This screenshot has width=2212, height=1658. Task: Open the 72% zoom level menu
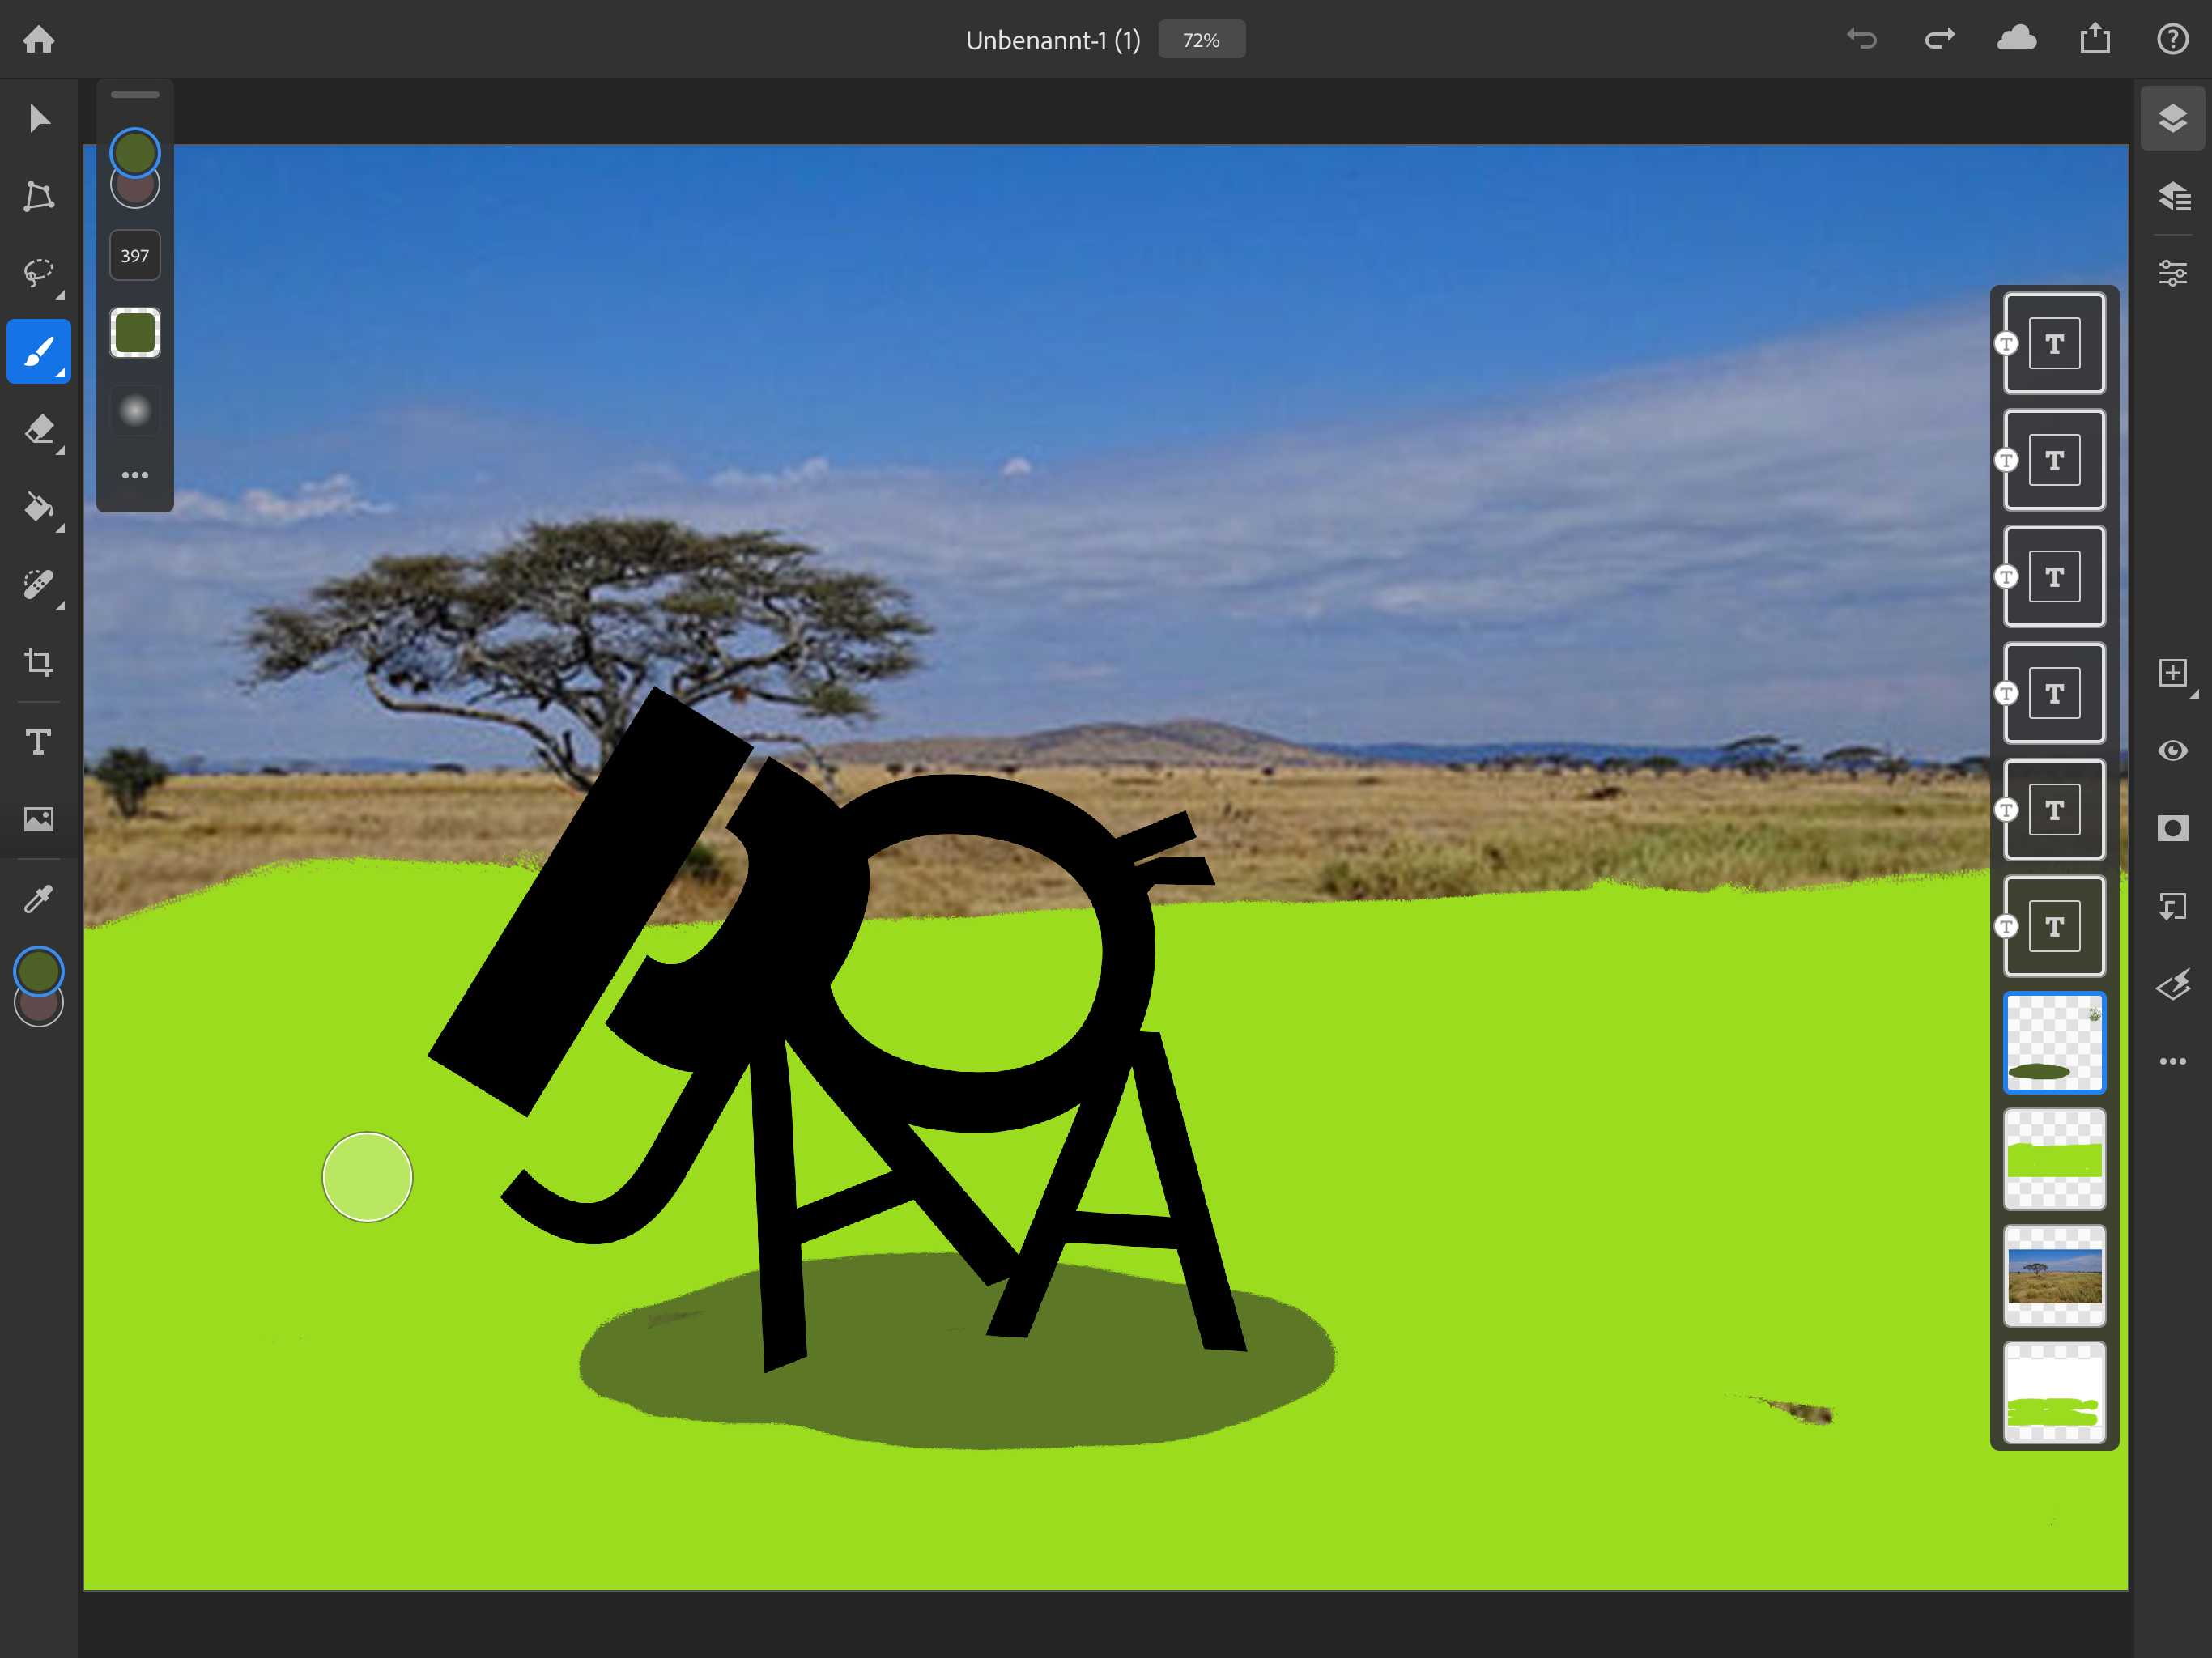(1201, 40)
